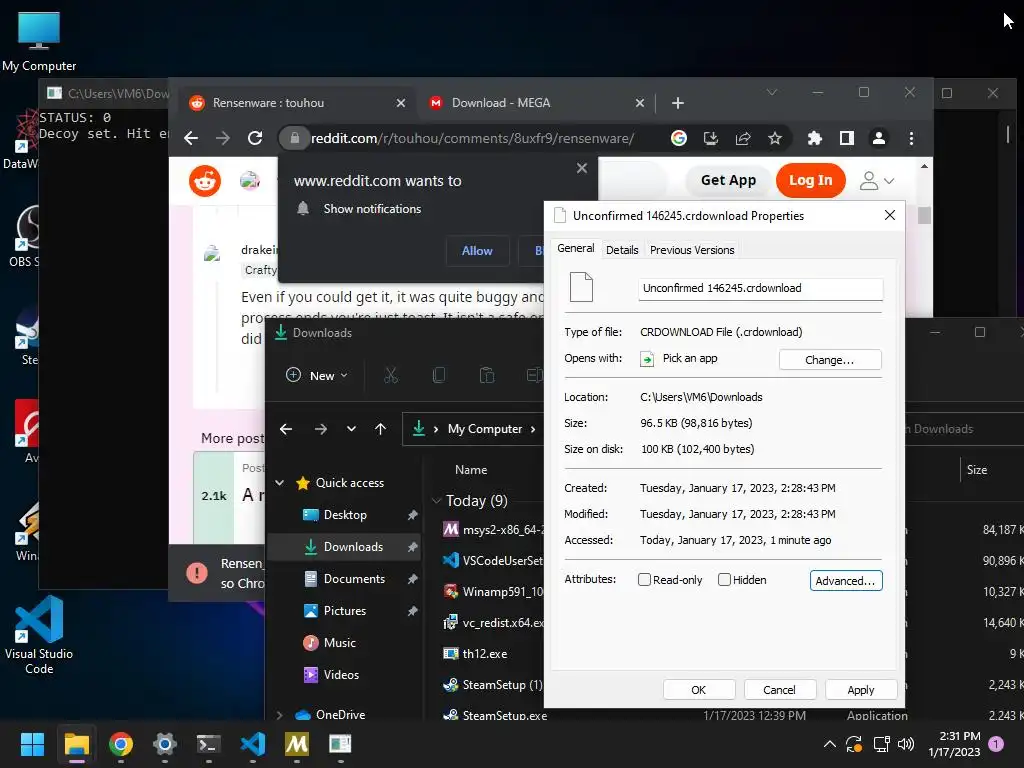Reload the Reddit page in Chrome
This screenshot has width=1024, height=768.
[255, 138]
